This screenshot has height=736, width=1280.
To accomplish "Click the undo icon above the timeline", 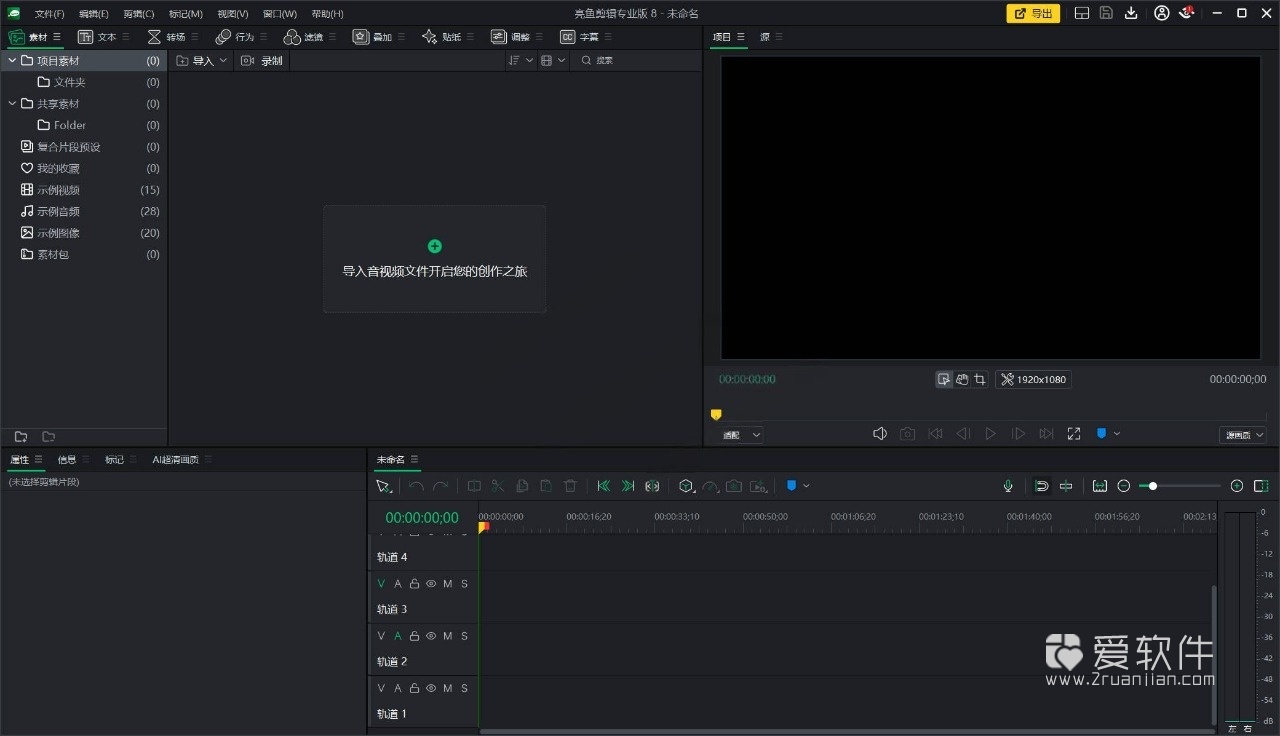I will (x=417, y=486).
